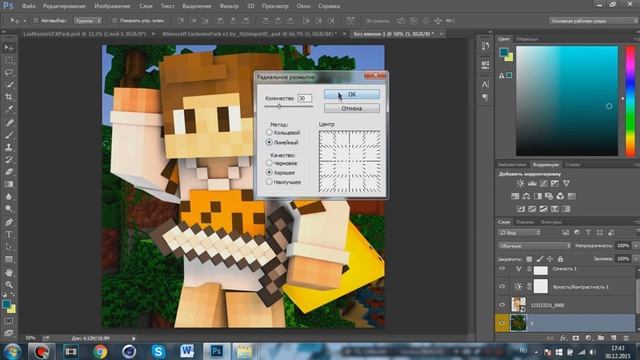640x360 pixels.
Task: Select the Move tool in toolbox
Action: click(x=9, y=48)
